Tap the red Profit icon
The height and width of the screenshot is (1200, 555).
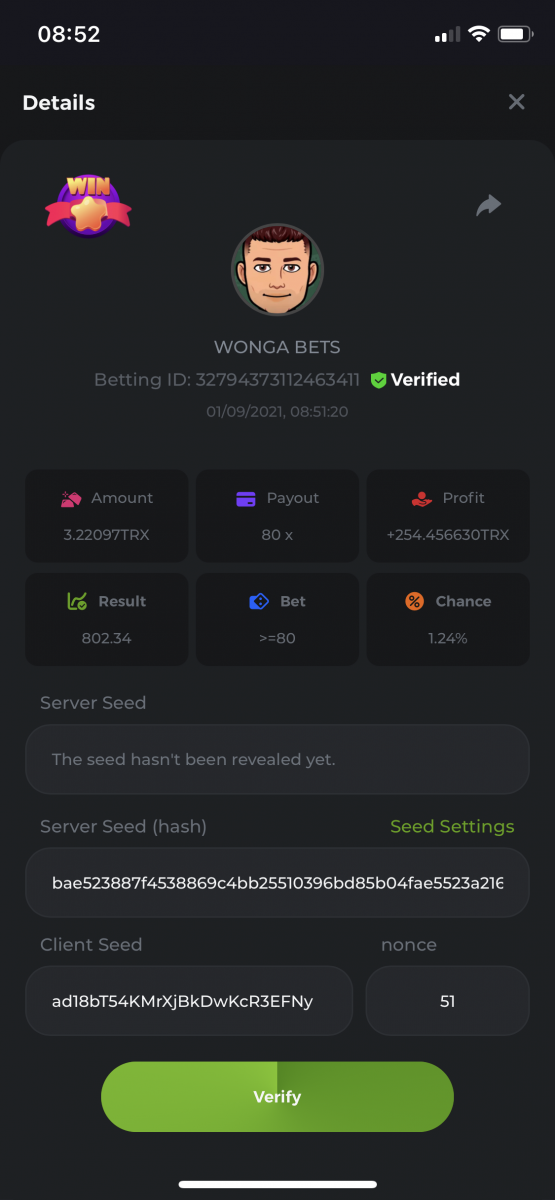pyautogui.click(x=421, y=498)
